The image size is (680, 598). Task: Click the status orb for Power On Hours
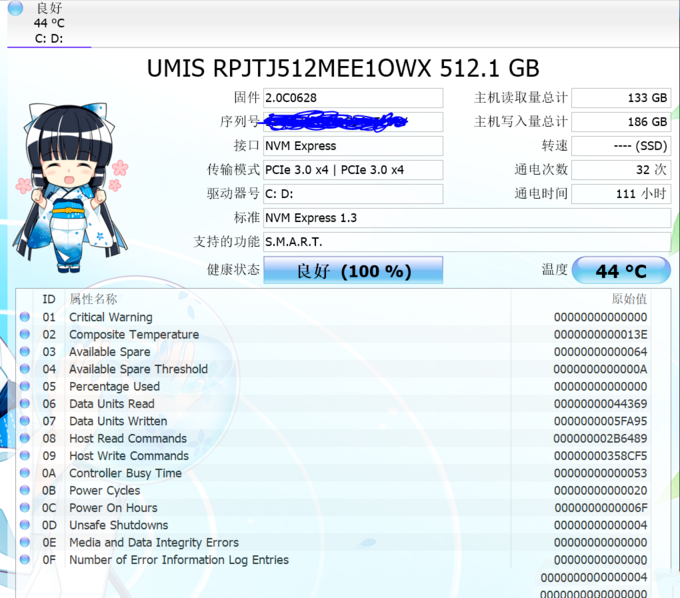(25, 508)
